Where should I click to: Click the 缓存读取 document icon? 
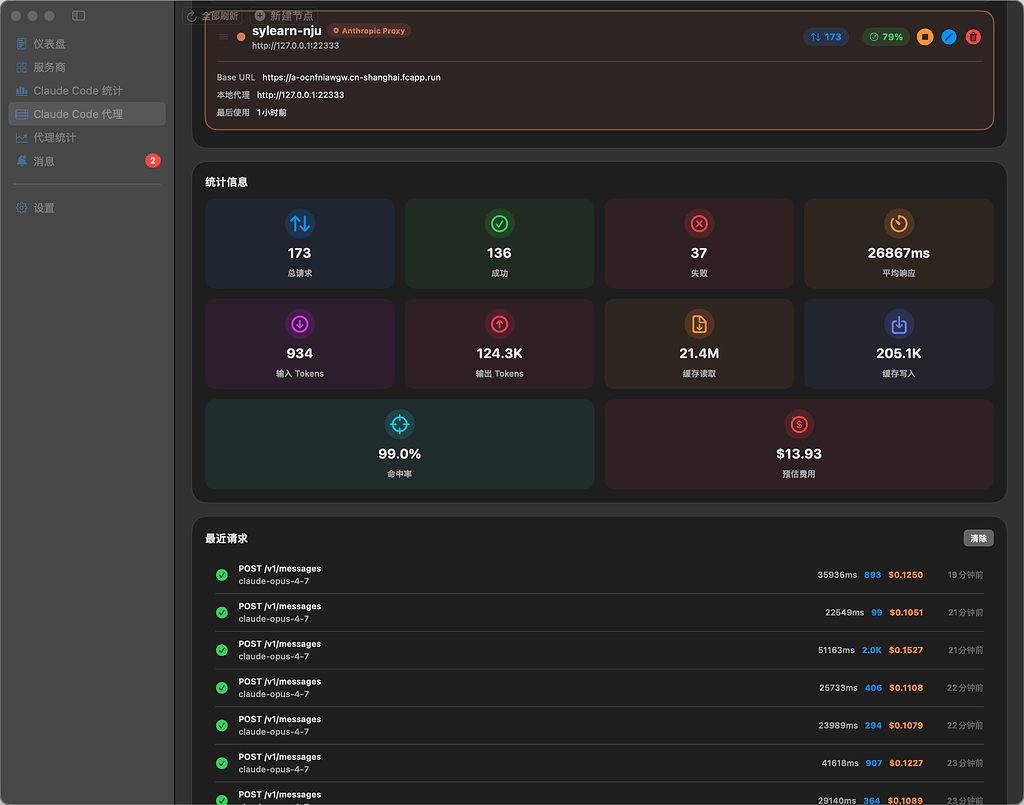point(699,324)
